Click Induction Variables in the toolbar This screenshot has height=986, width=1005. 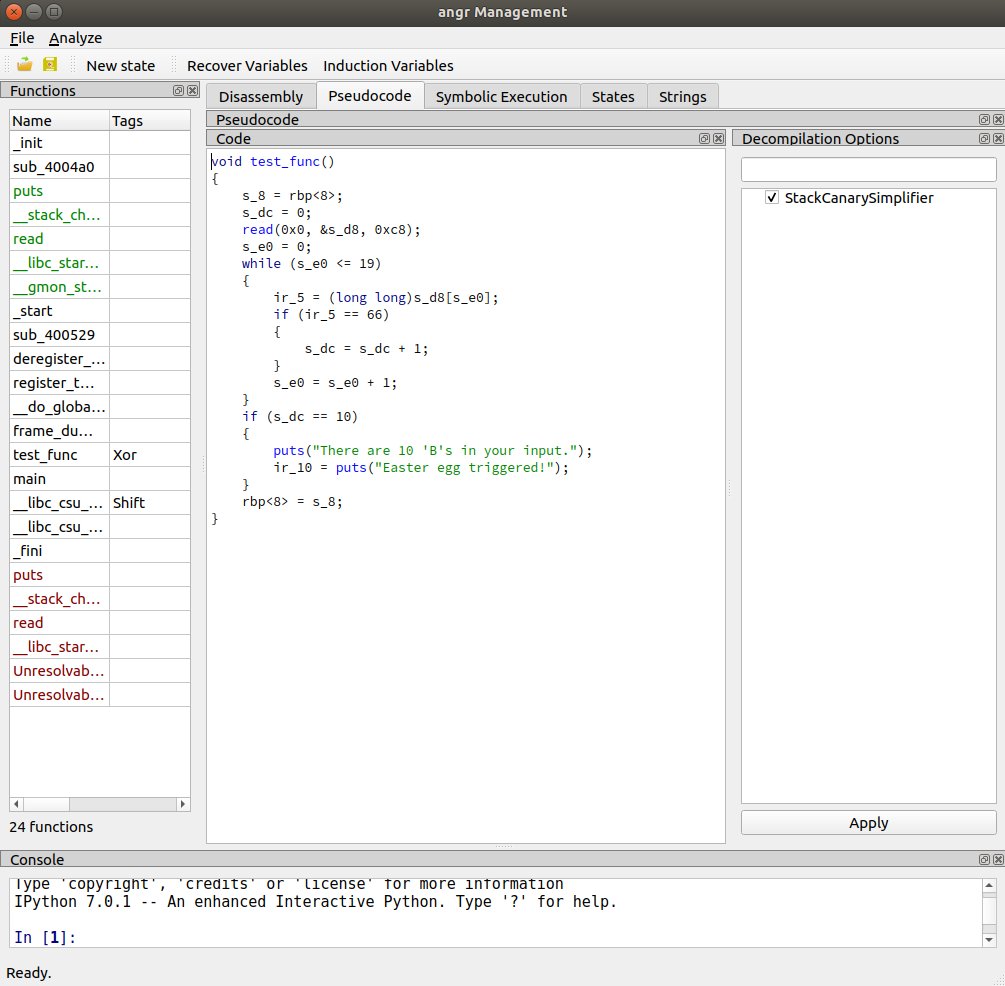click(x=388, y=65)
